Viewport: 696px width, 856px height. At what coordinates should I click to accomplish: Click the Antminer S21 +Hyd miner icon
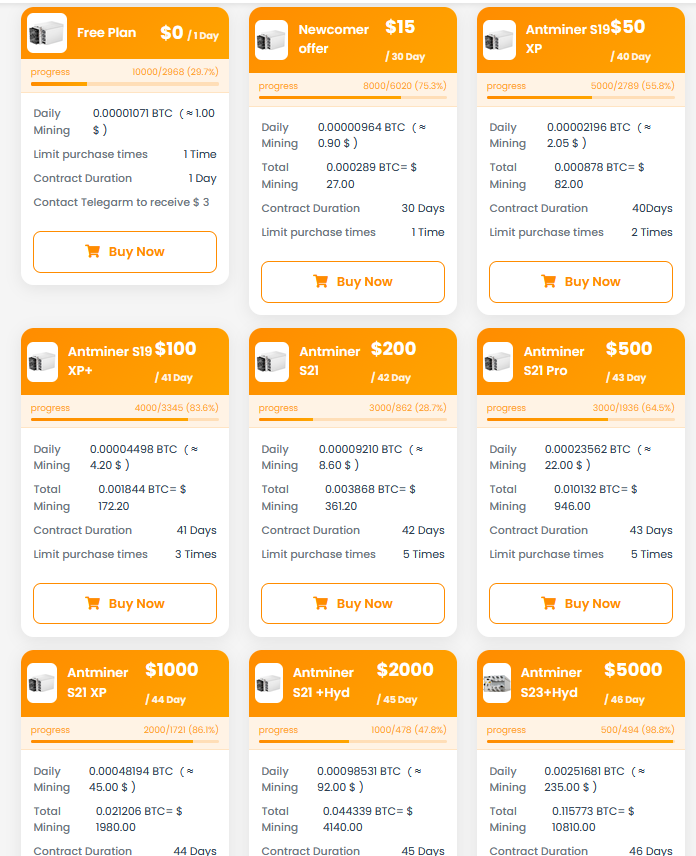pos(271,683)
